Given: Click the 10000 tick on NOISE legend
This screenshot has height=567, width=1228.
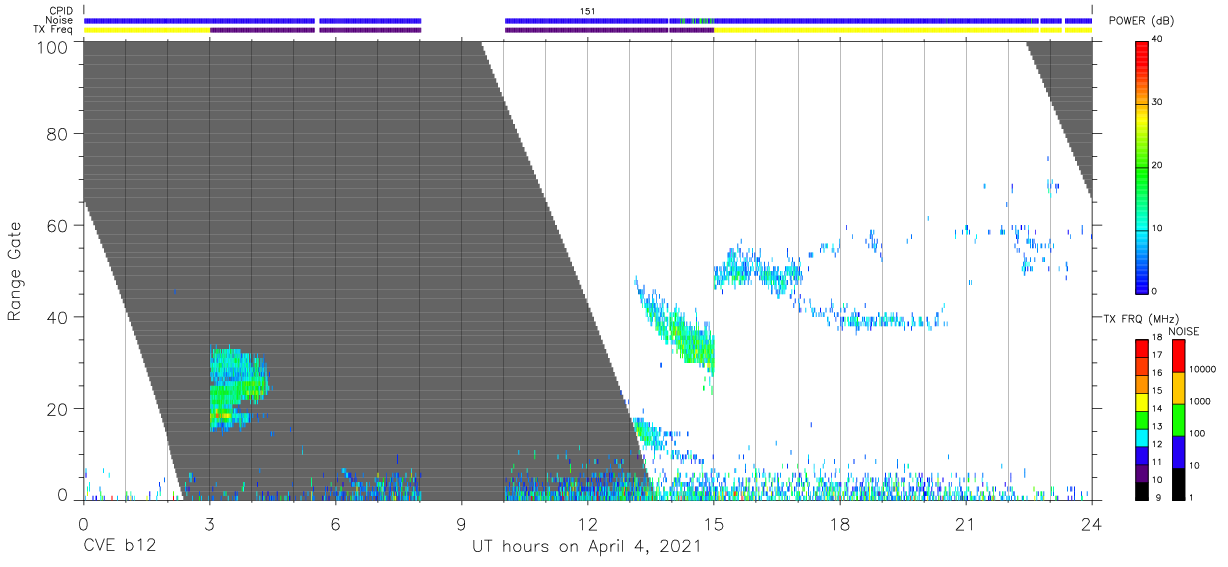Looking at the screenshot, I should tap(1202, 369).
